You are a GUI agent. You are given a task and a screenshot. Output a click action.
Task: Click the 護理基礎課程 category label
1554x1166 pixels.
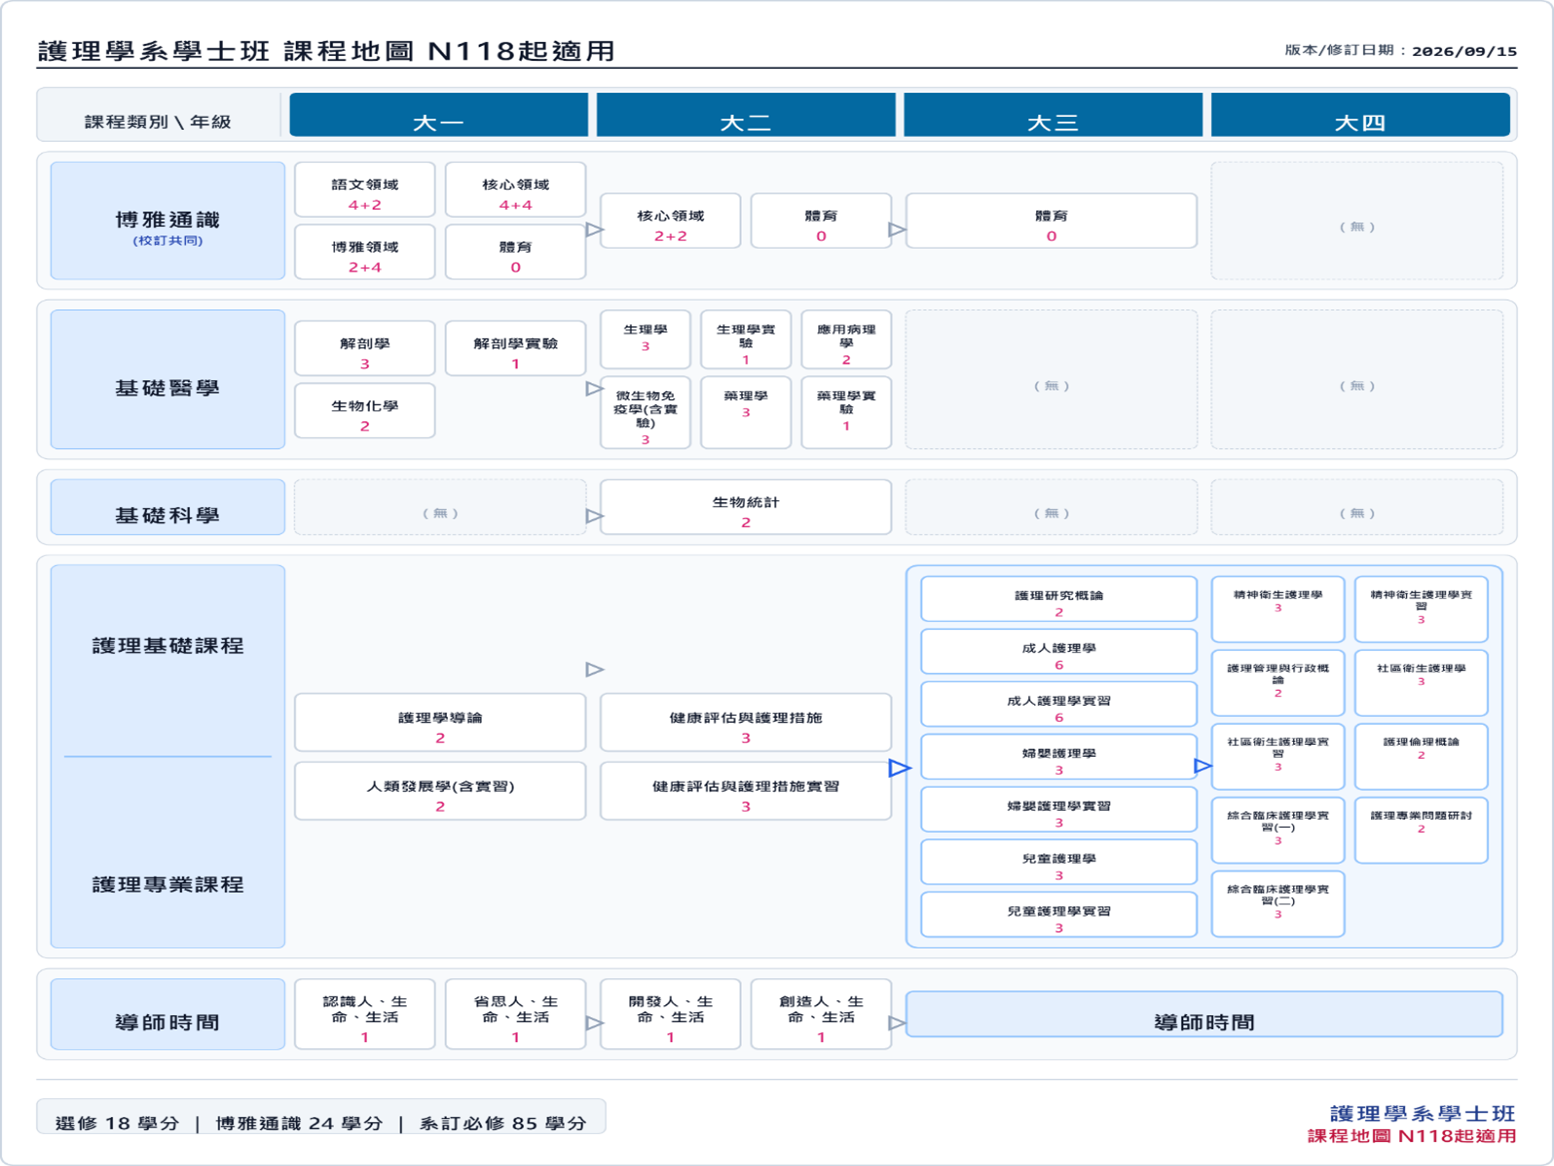tap(167, 645)
